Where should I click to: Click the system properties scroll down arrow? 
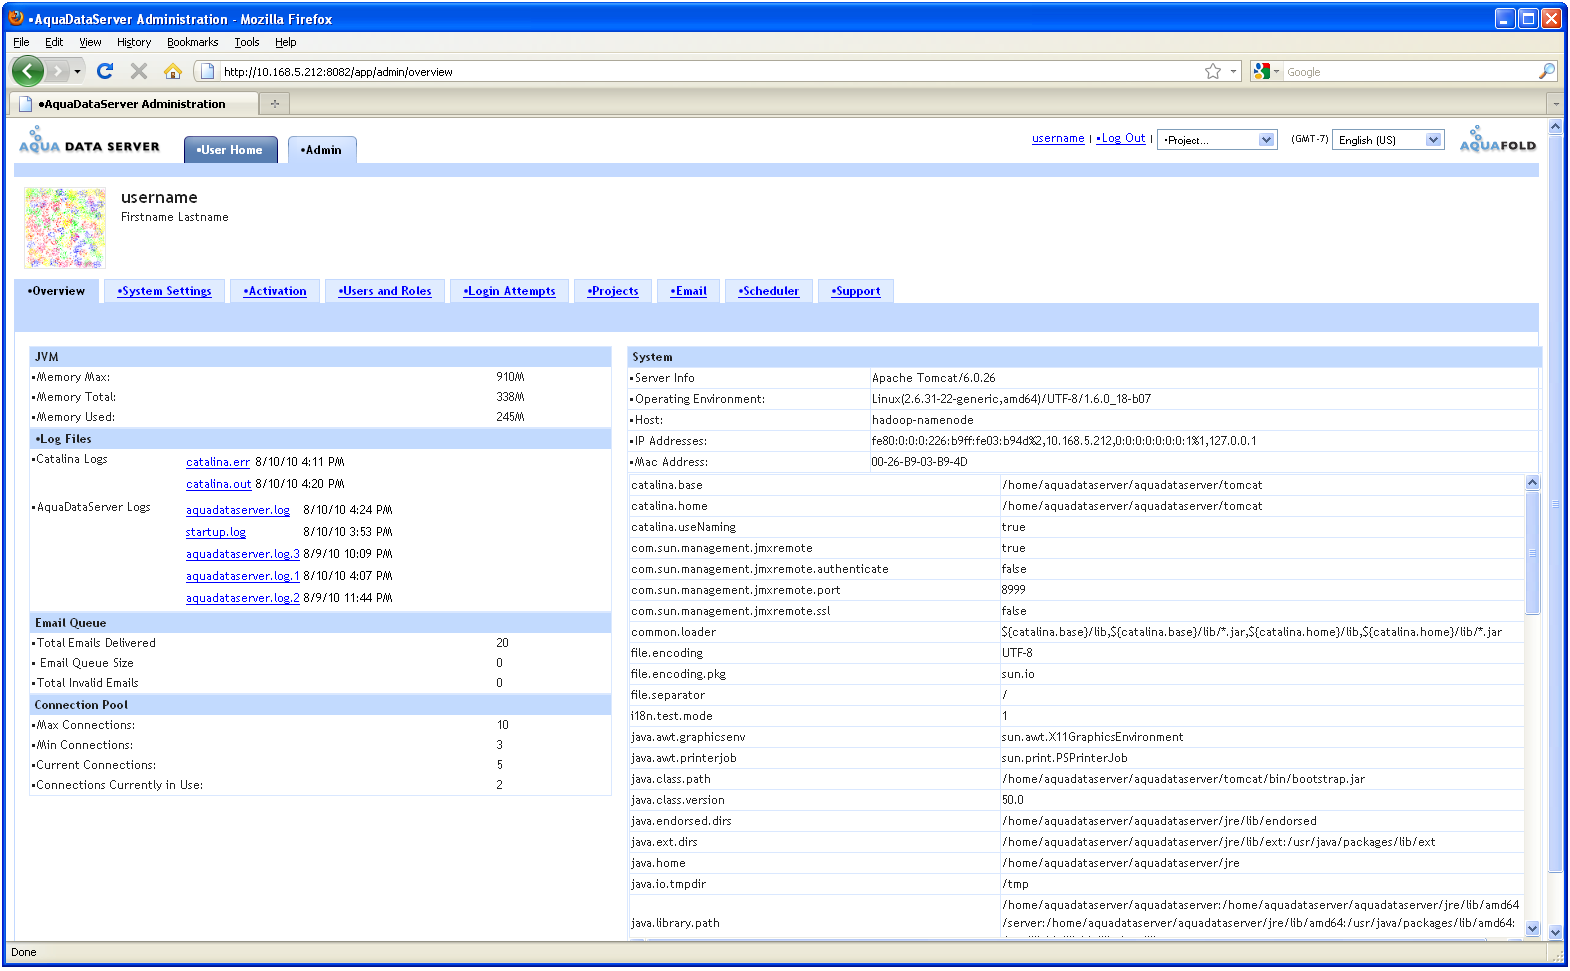1532,929
